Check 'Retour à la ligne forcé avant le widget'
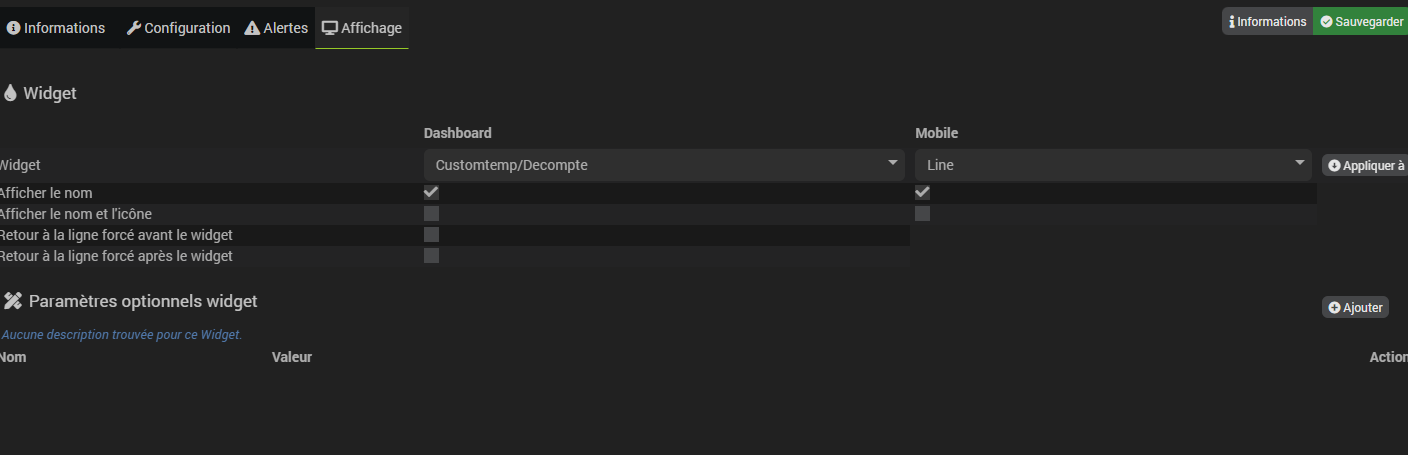This screenshot has height=455, width=1408. click(x=431, y=235)
